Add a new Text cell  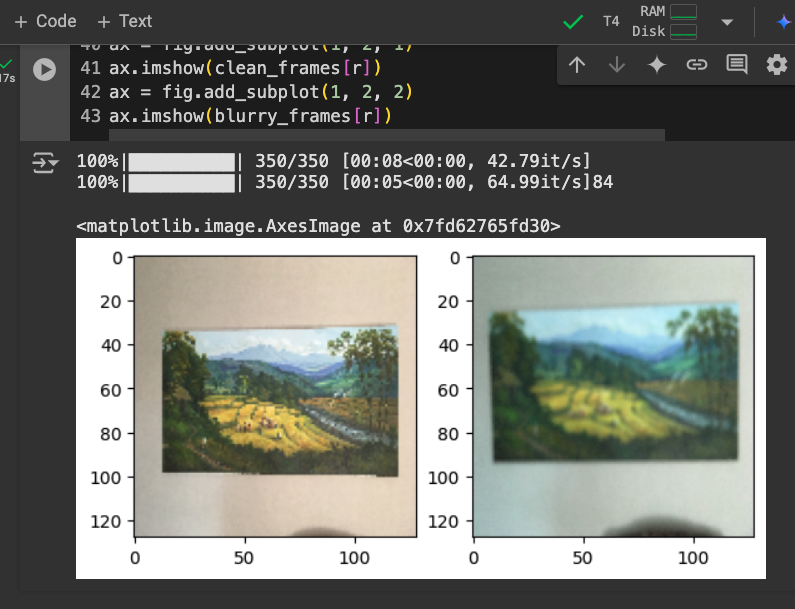pyautogui.click(x=125, y=21)
